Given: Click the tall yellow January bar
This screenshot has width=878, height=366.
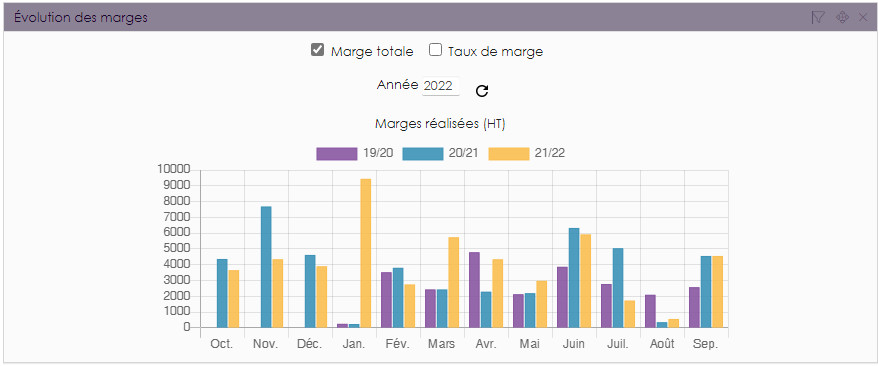Looking at the screenshot, I should tap(365, 253).
